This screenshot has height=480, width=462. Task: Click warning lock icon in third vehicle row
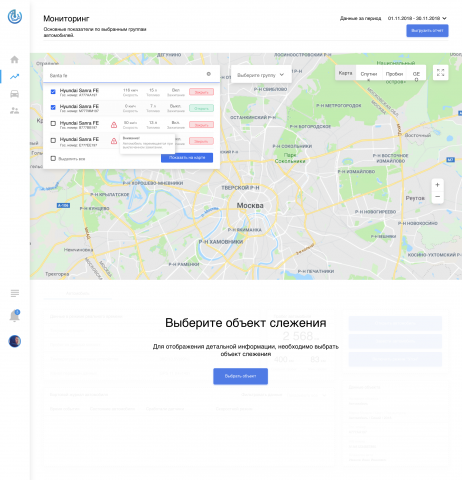coord(114,125)
